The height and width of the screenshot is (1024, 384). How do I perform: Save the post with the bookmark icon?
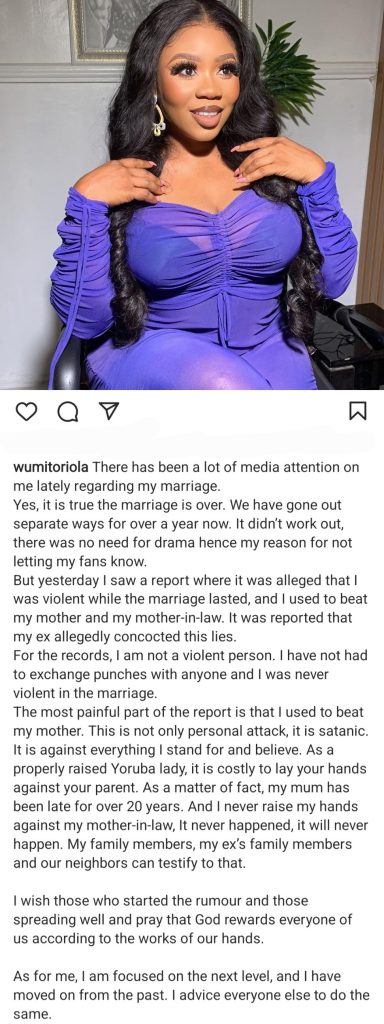[359, 411]
